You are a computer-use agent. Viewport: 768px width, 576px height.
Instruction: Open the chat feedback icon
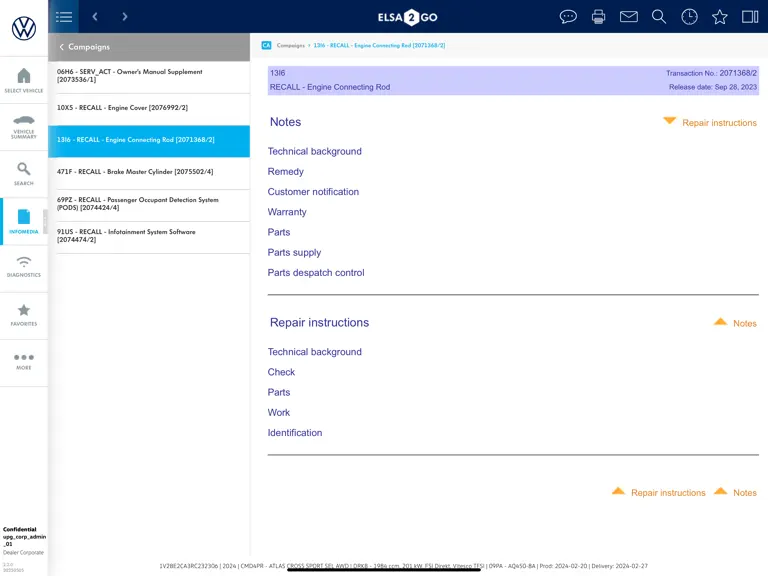pos(568,17)
